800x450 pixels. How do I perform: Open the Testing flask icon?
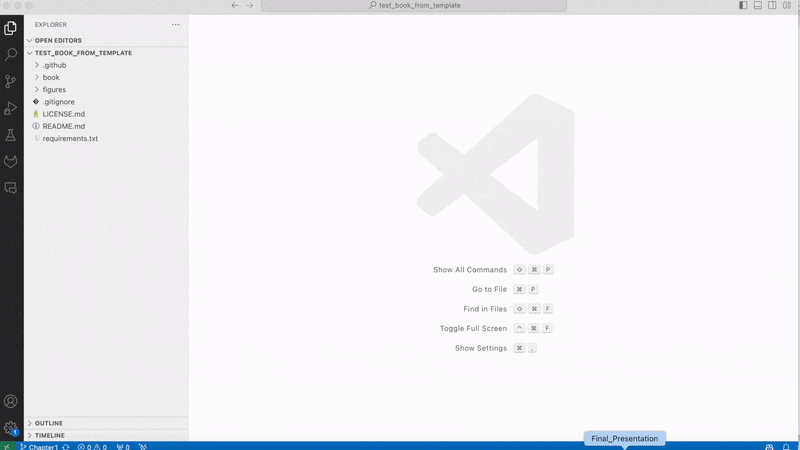point(10,135)
